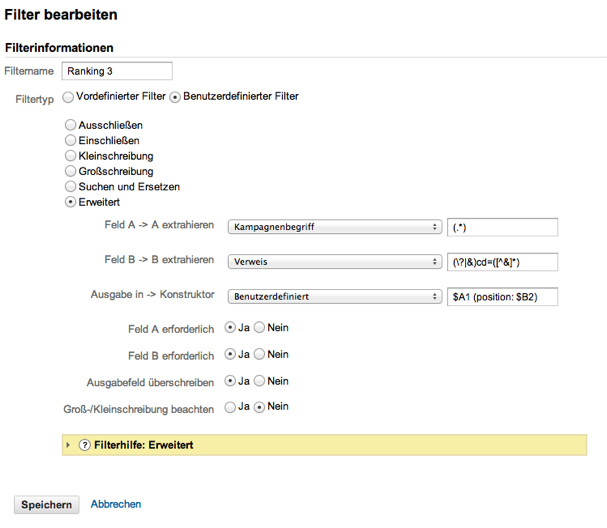Set Feld A erforderlich to Nein

(260, 327)
